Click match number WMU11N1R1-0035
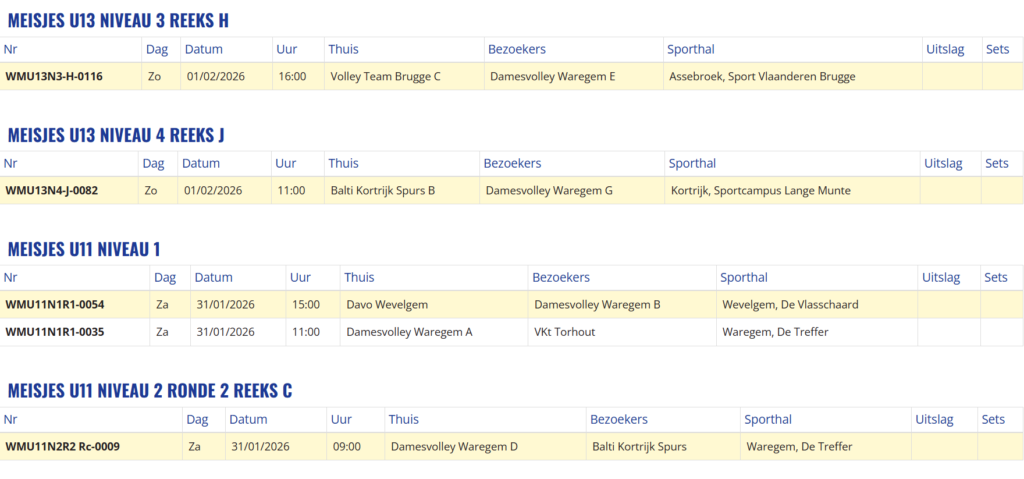The height and width of the screenshot is (479, 1024). tap(55, 332)
